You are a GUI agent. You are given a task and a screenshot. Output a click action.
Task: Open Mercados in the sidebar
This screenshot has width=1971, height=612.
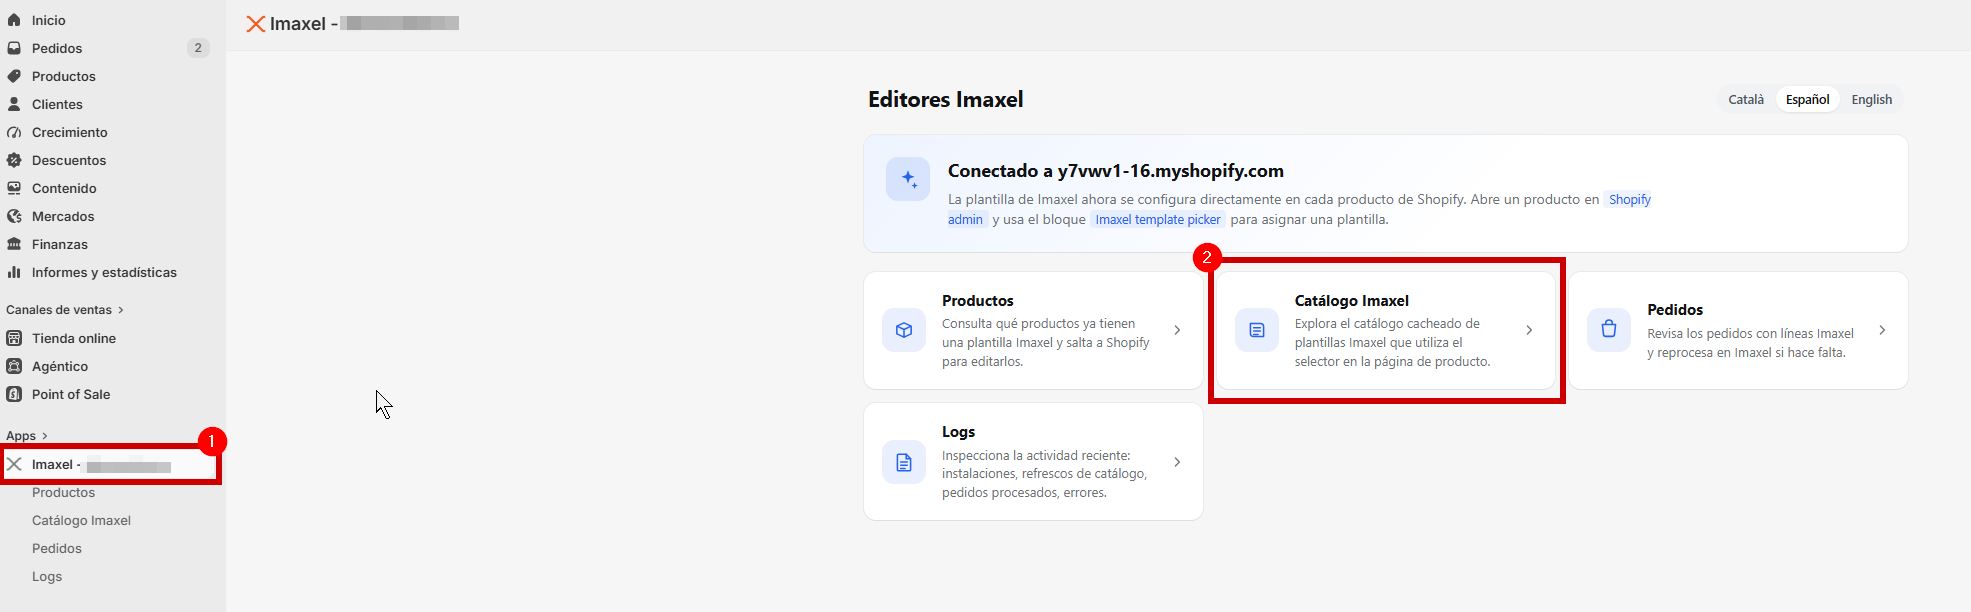(x=63, y=216)
